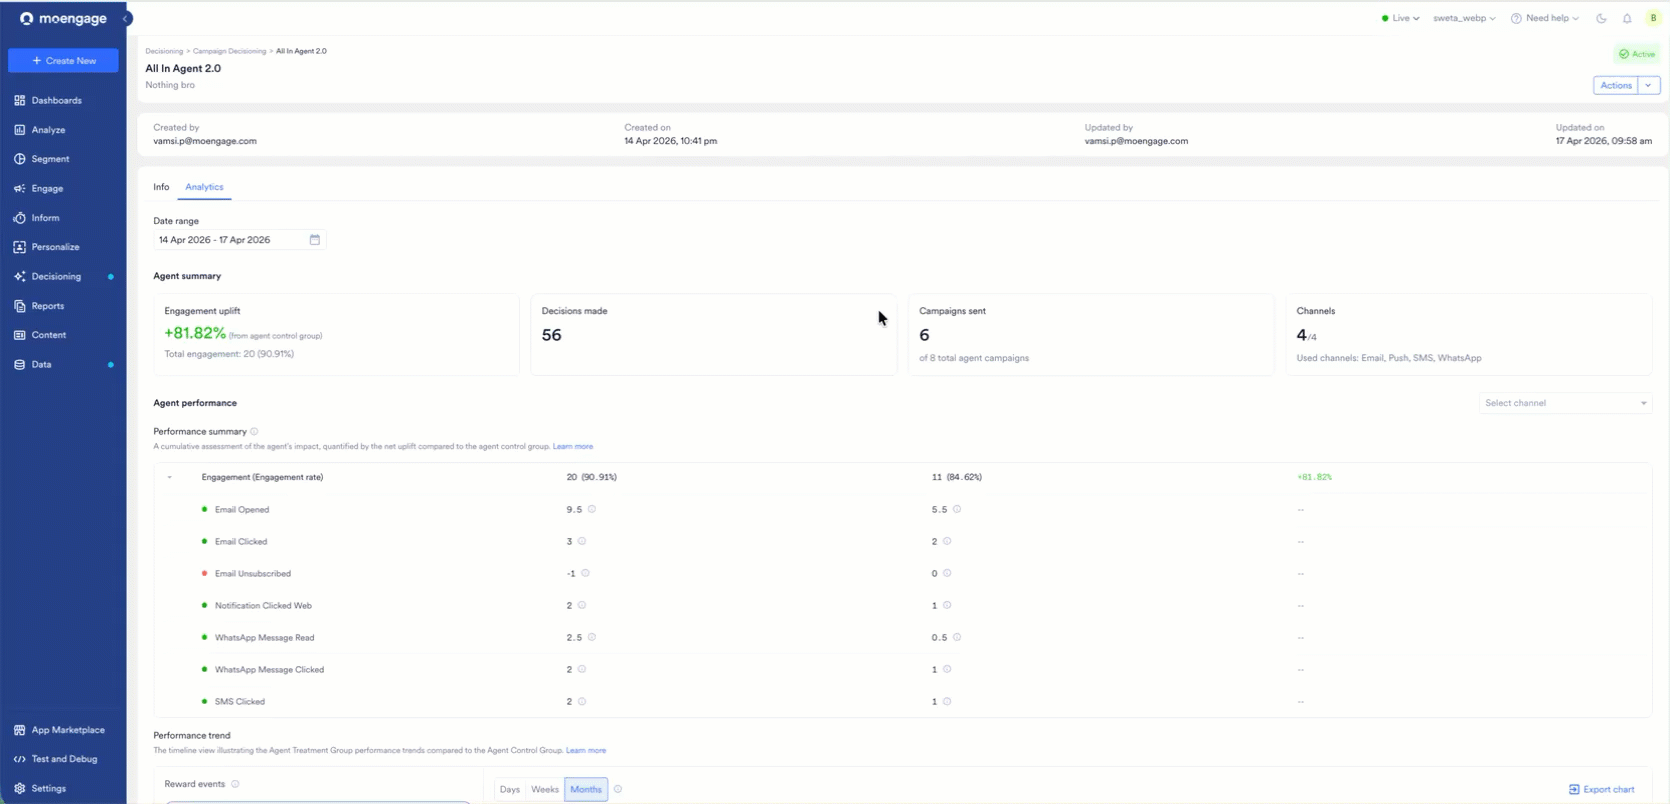
Task: Collapse the Engagement rate row
Action: (x=170, y=477)
